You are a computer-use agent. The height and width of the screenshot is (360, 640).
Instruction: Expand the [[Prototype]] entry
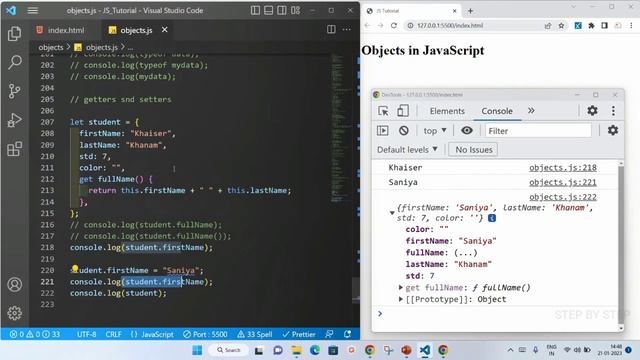coord(401,299)
